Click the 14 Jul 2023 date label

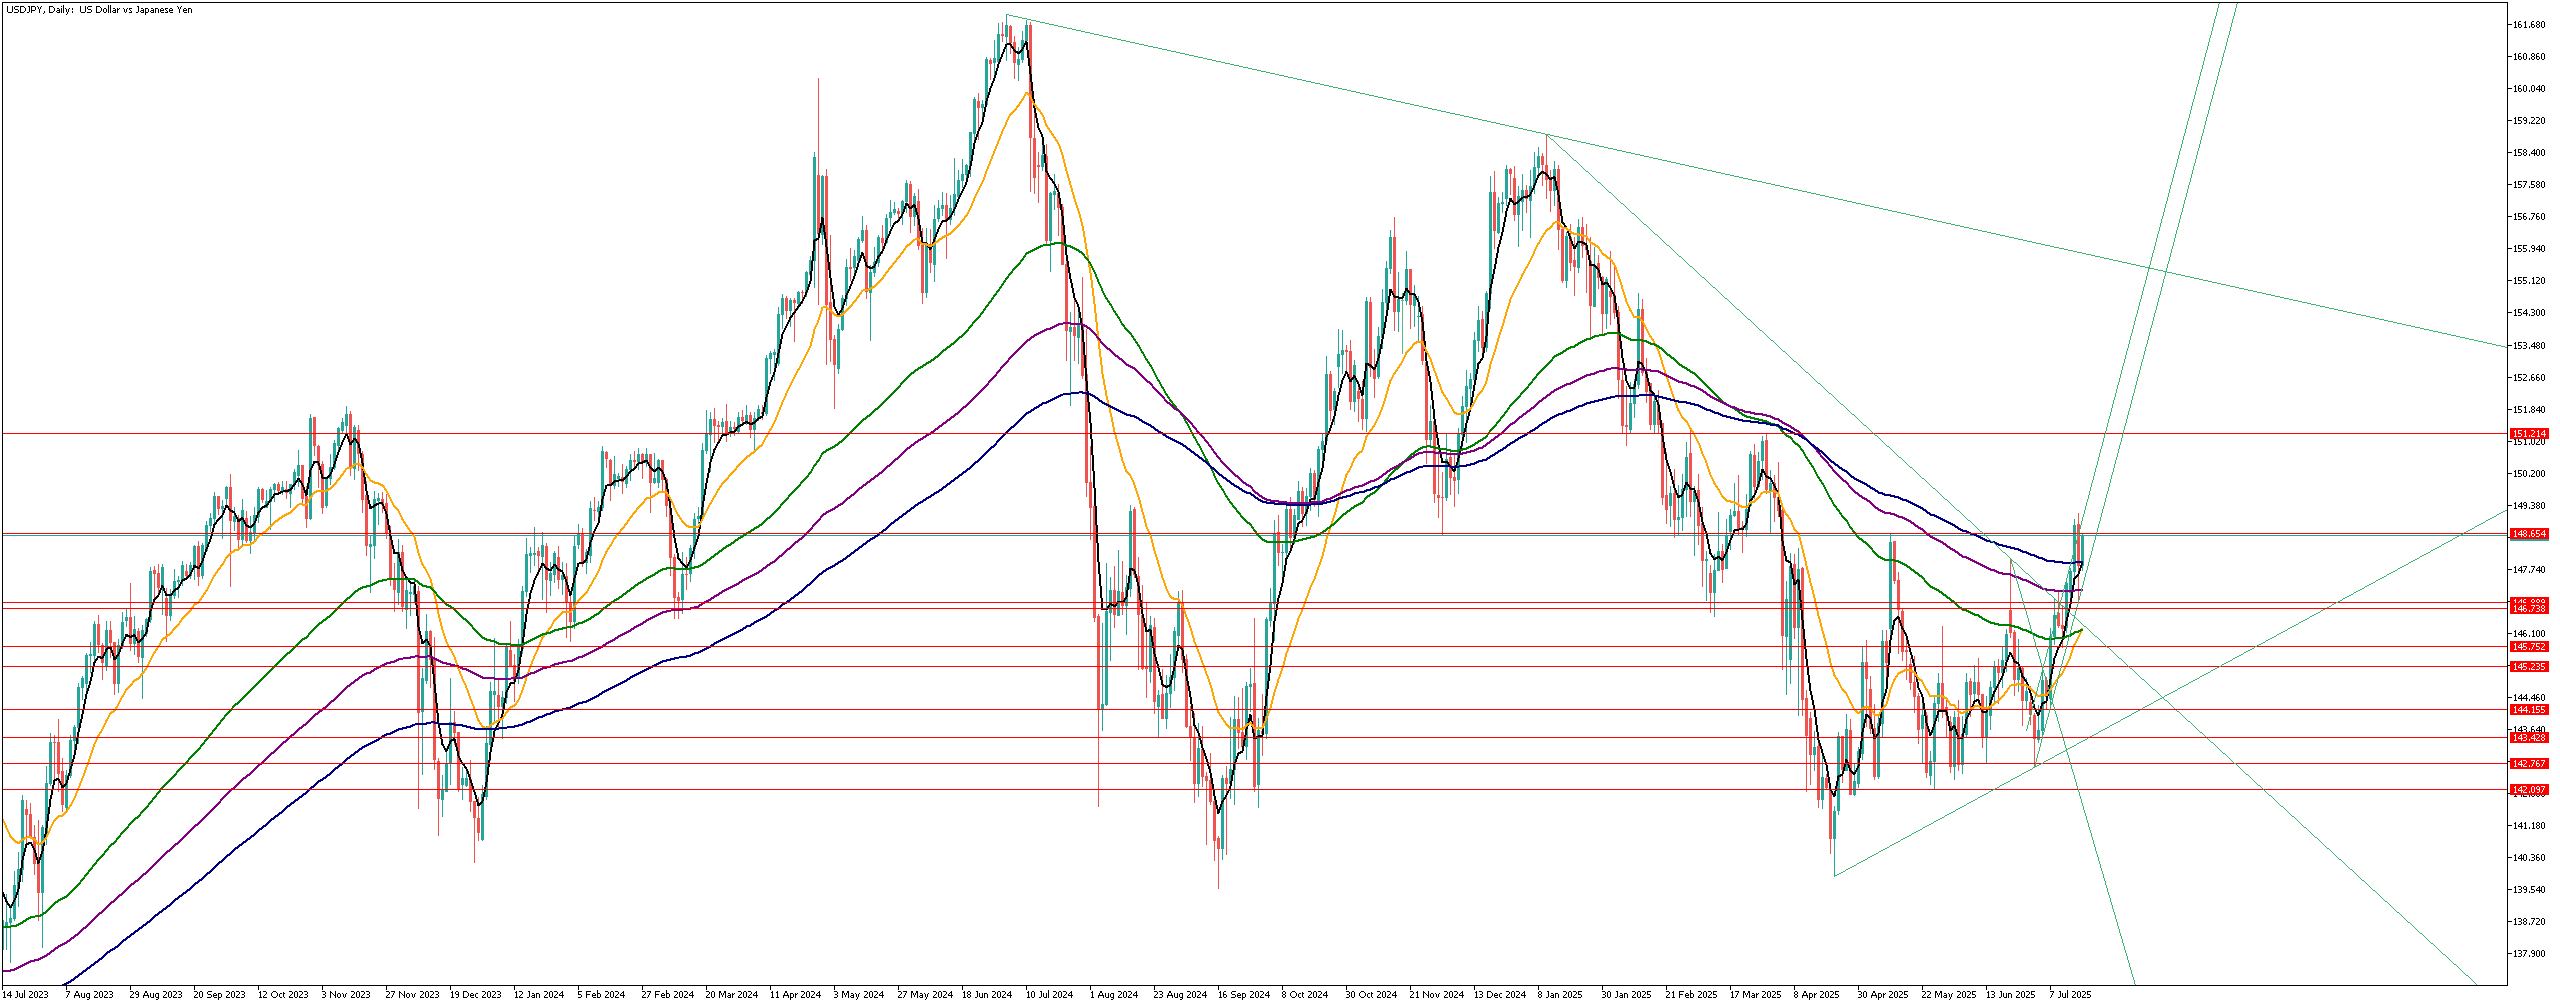click(27, 995)
